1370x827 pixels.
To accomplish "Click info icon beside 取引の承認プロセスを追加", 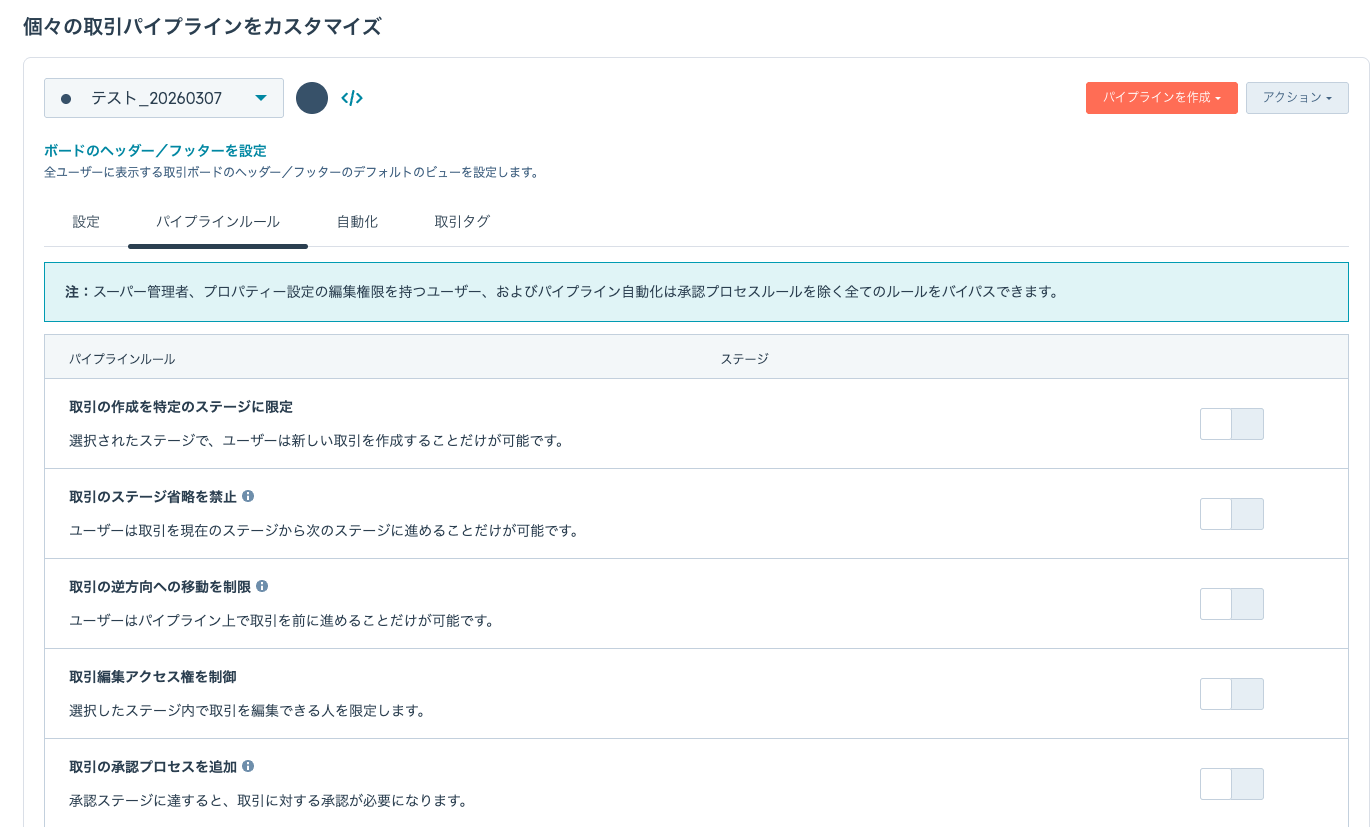I will (x=248, y=766).
